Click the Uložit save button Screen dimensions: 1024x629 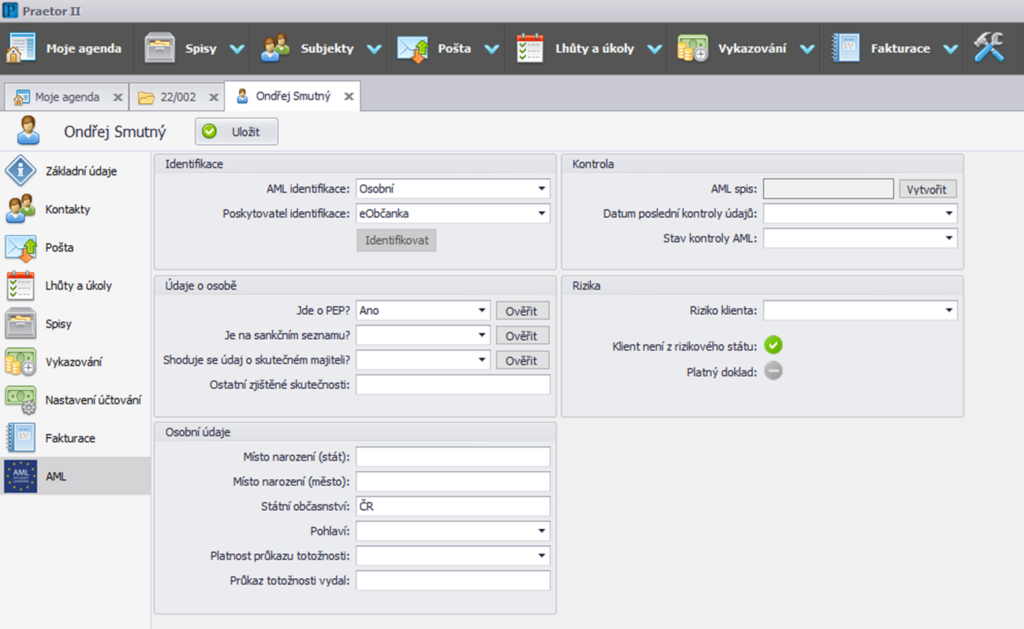(x=236, y=132)
